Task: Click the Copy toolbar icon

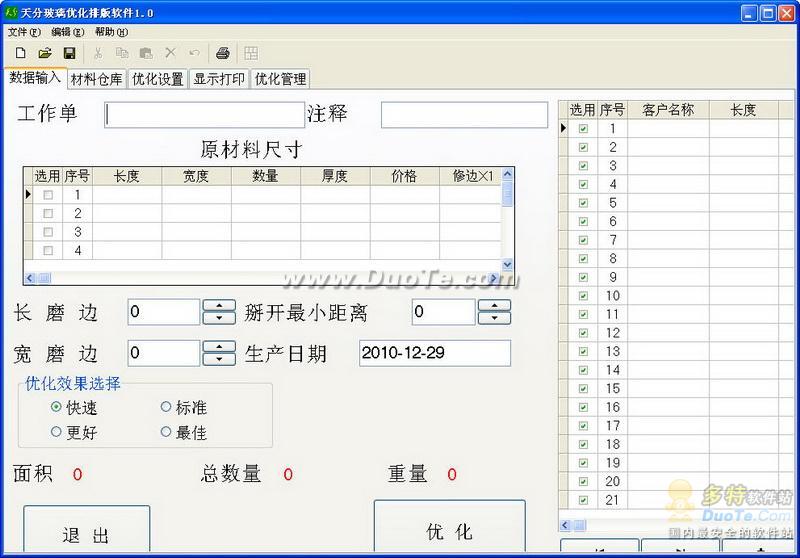Action: 122,53
